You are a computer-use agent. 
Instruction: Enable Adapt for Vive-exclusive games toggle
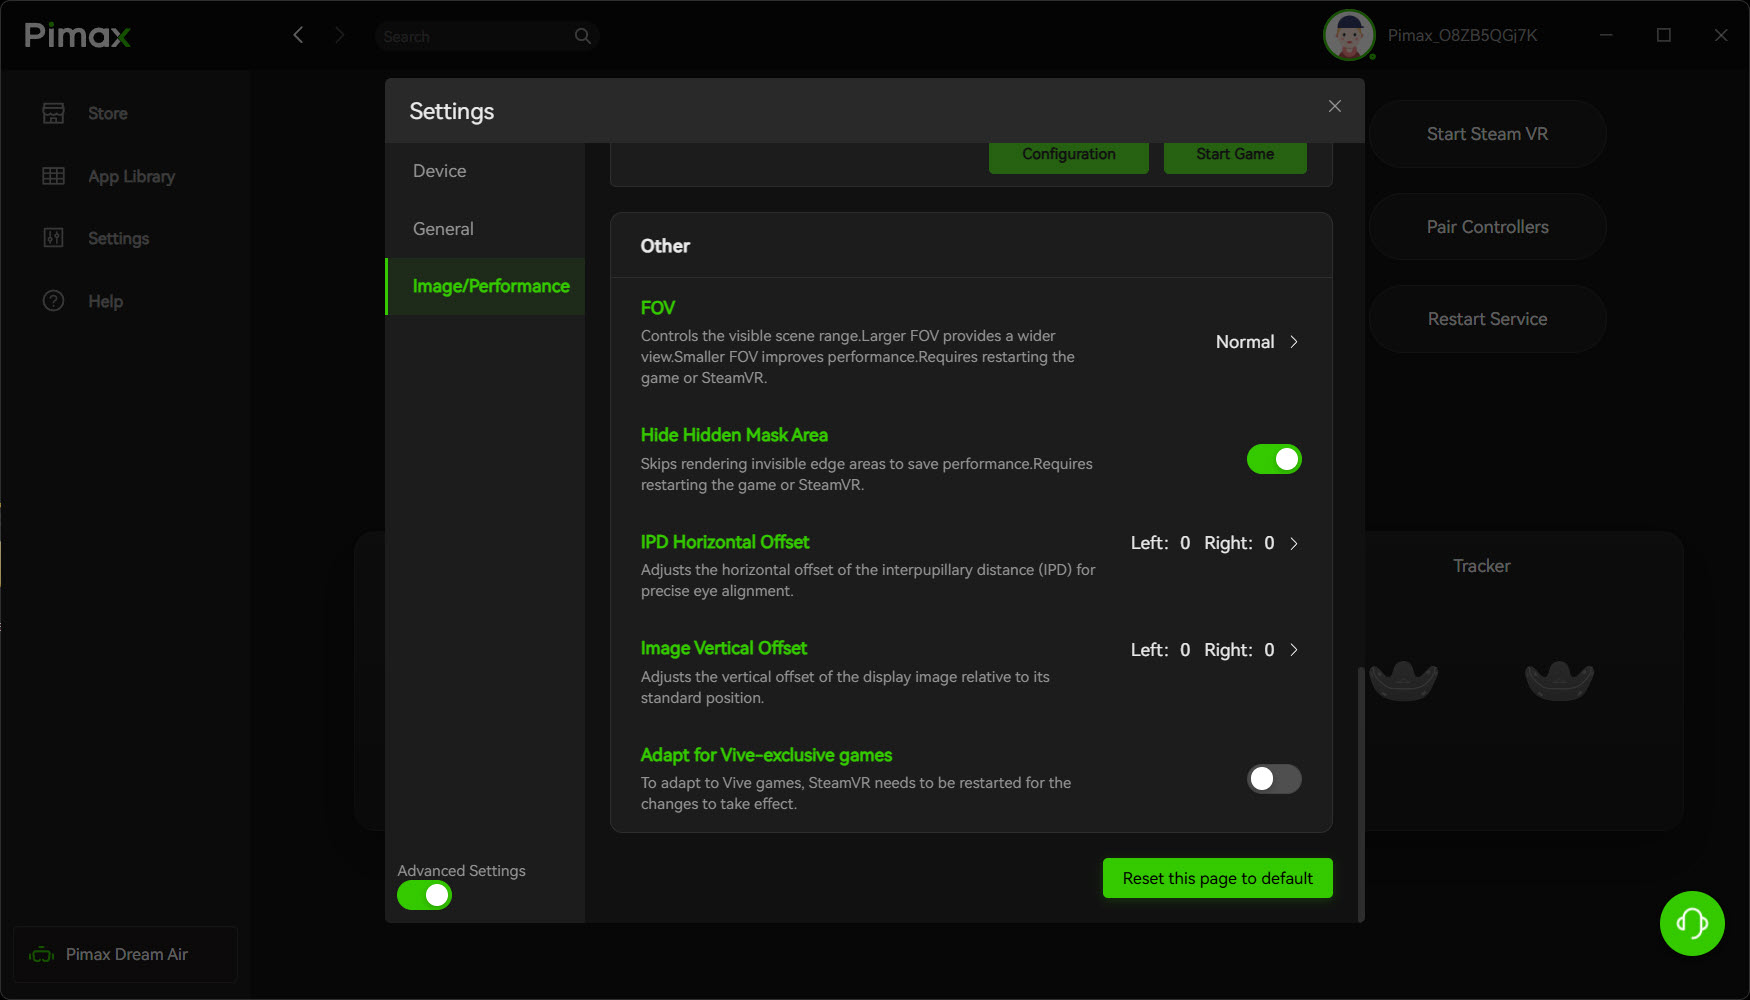(1274, 779)
